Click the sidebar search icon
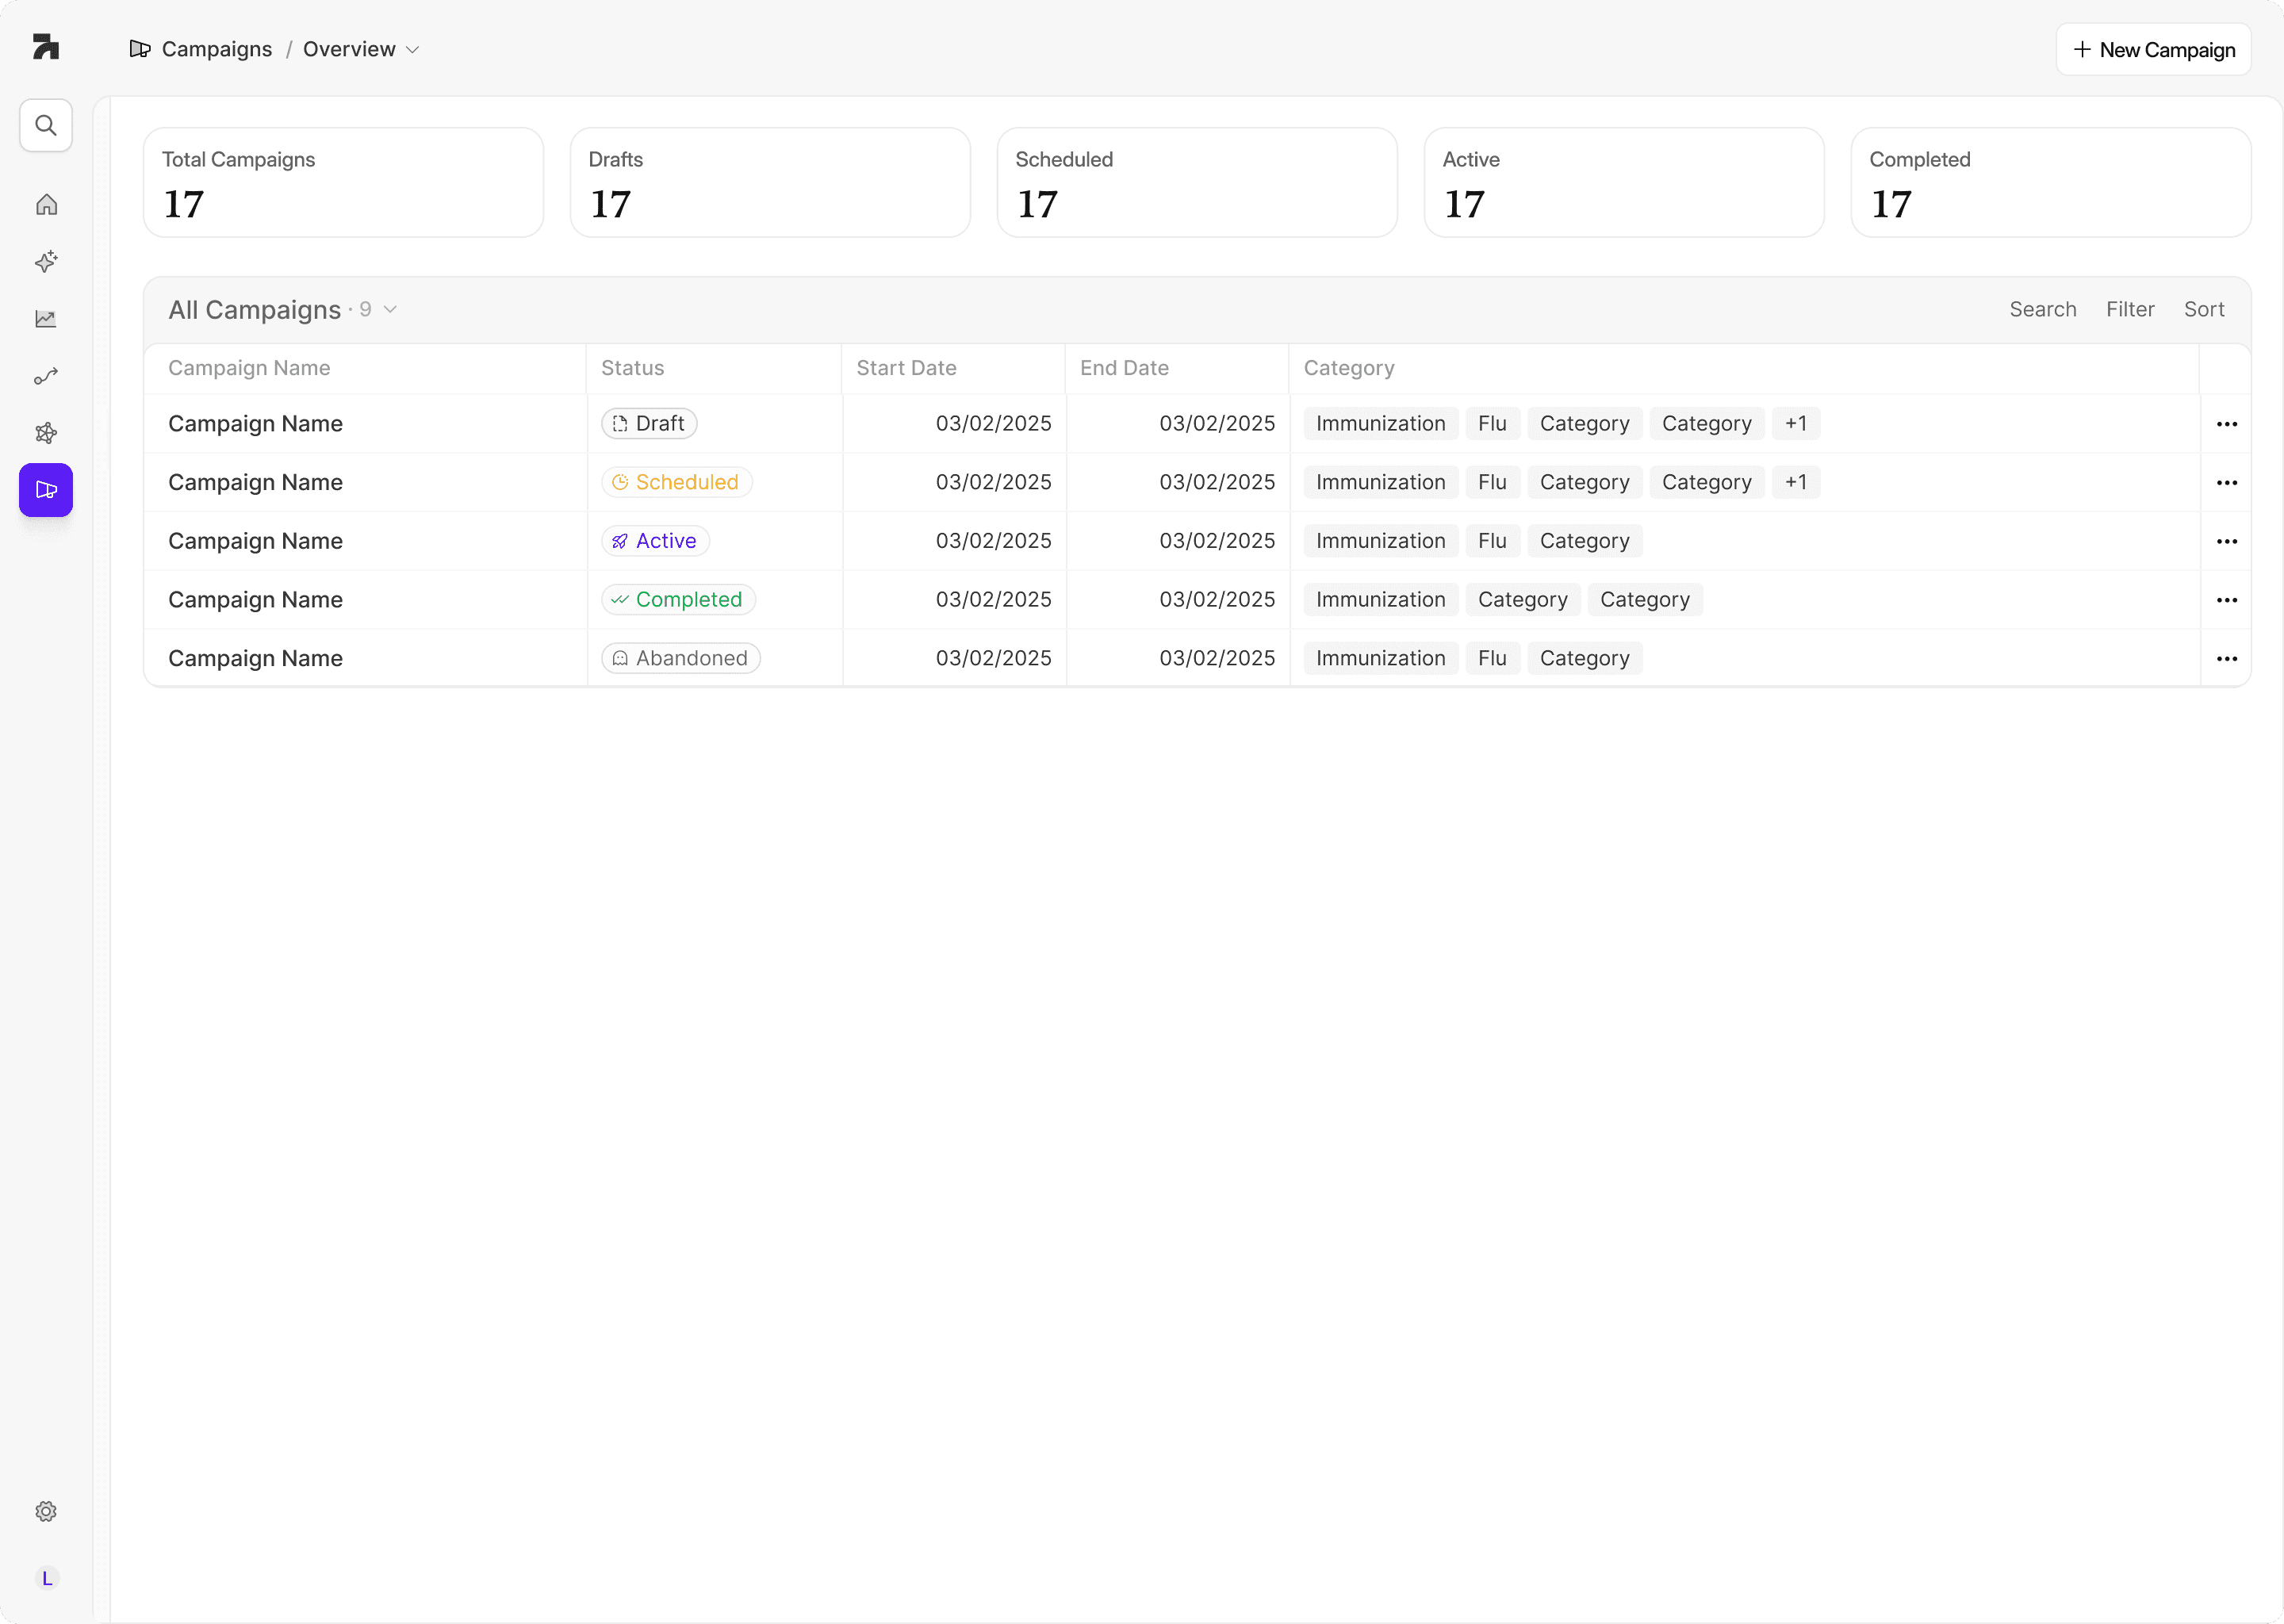Screen dimensions: 2284x1624 pyautogui.click(x=46, y=125)
